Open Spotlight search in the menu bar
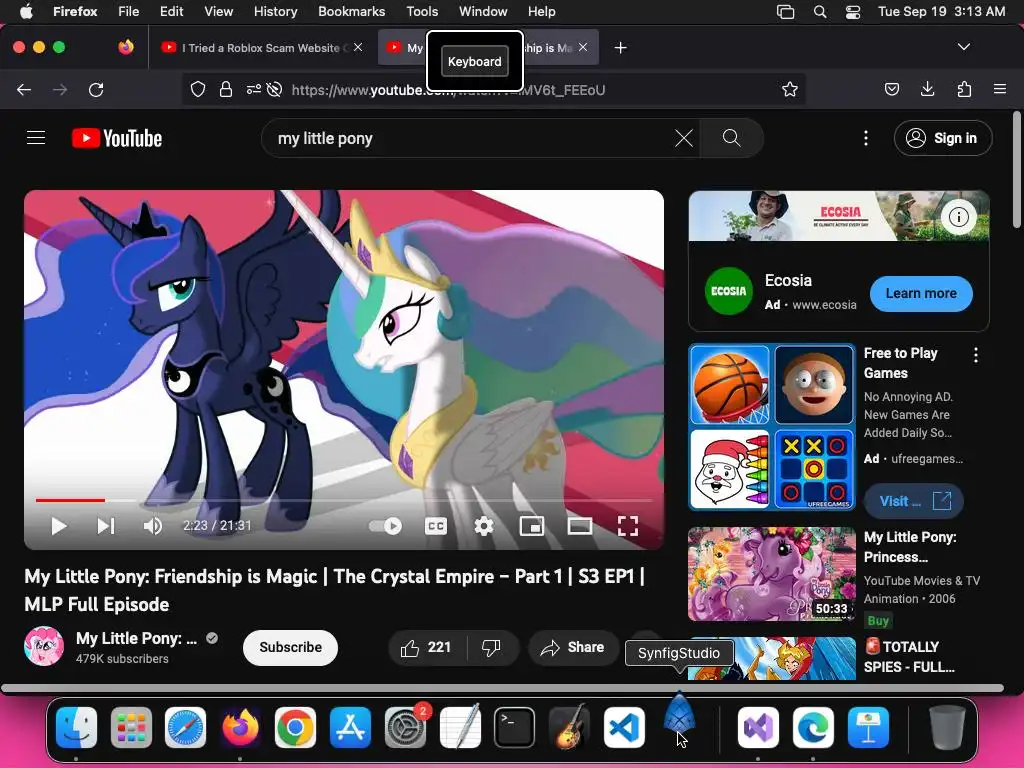 tap(820, 11)
